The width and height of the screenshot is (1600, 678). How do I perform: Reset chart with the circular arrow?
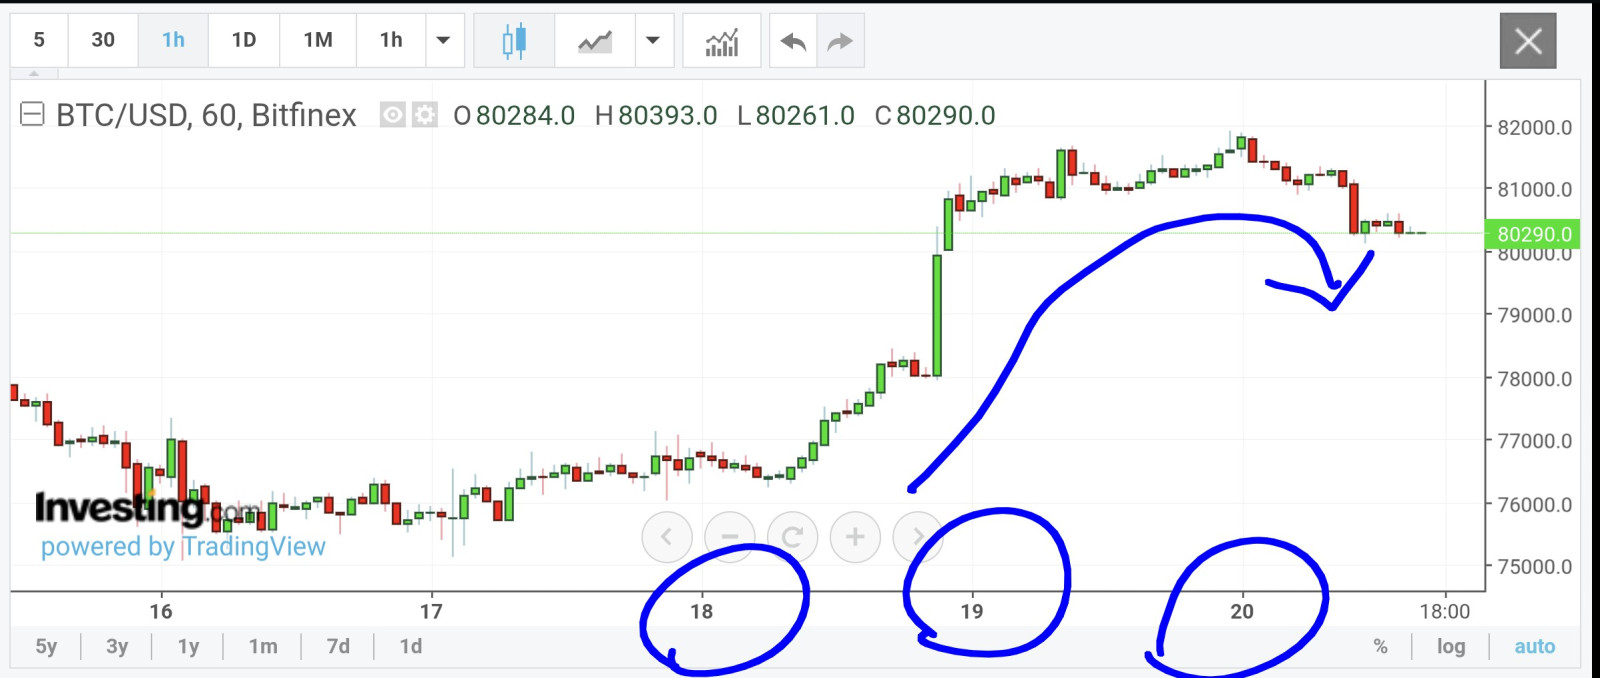tap(792, 537)
